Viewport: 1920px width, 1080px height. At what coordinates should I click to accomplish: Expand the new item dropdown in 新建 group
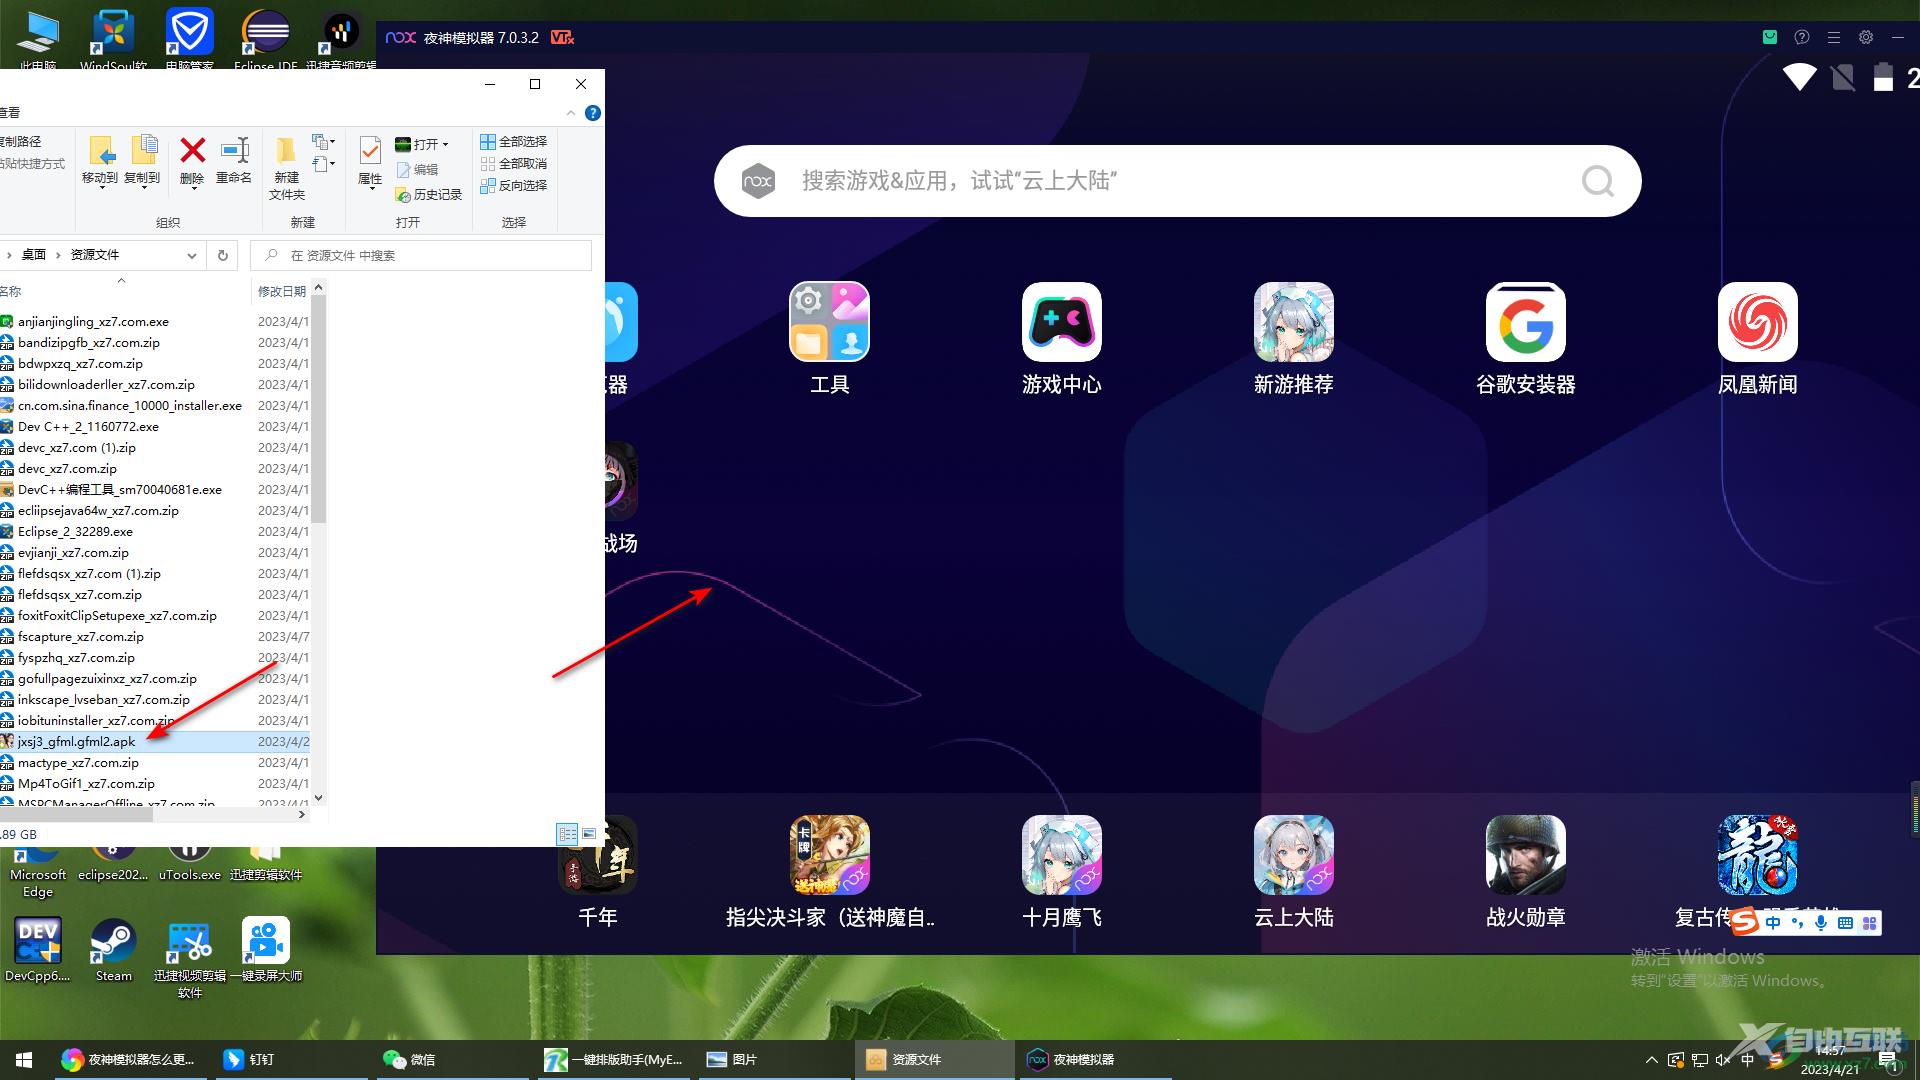[x=324, y=142]
